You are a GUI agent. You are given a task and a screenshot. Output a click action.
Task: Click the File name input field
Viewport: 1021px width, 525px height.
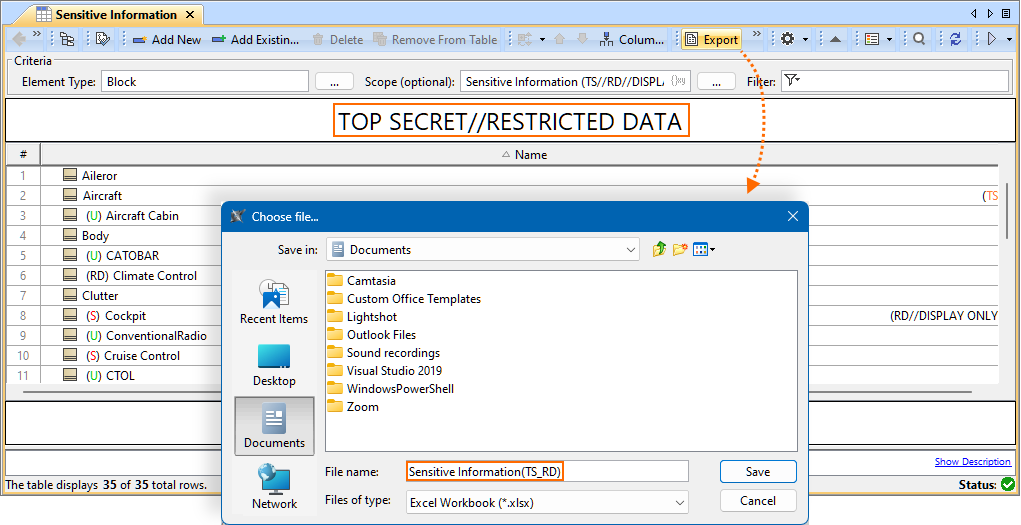coord(547,471)
